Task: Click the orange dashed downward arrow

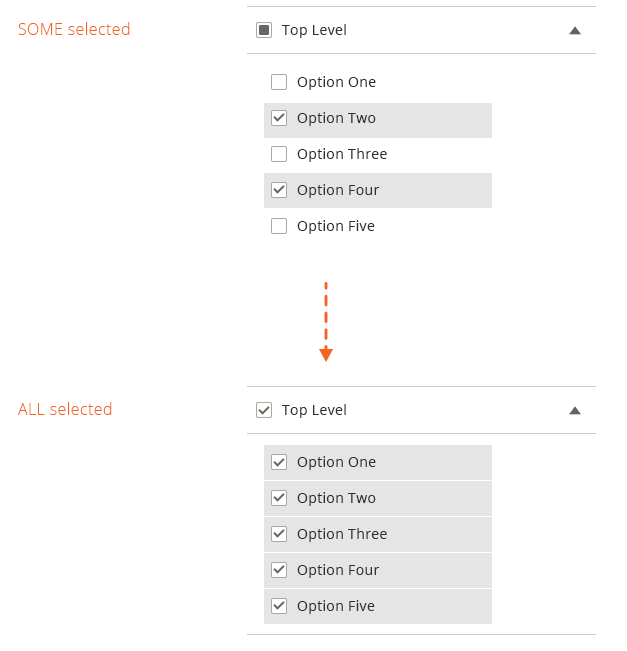Action: pos(325,322)
